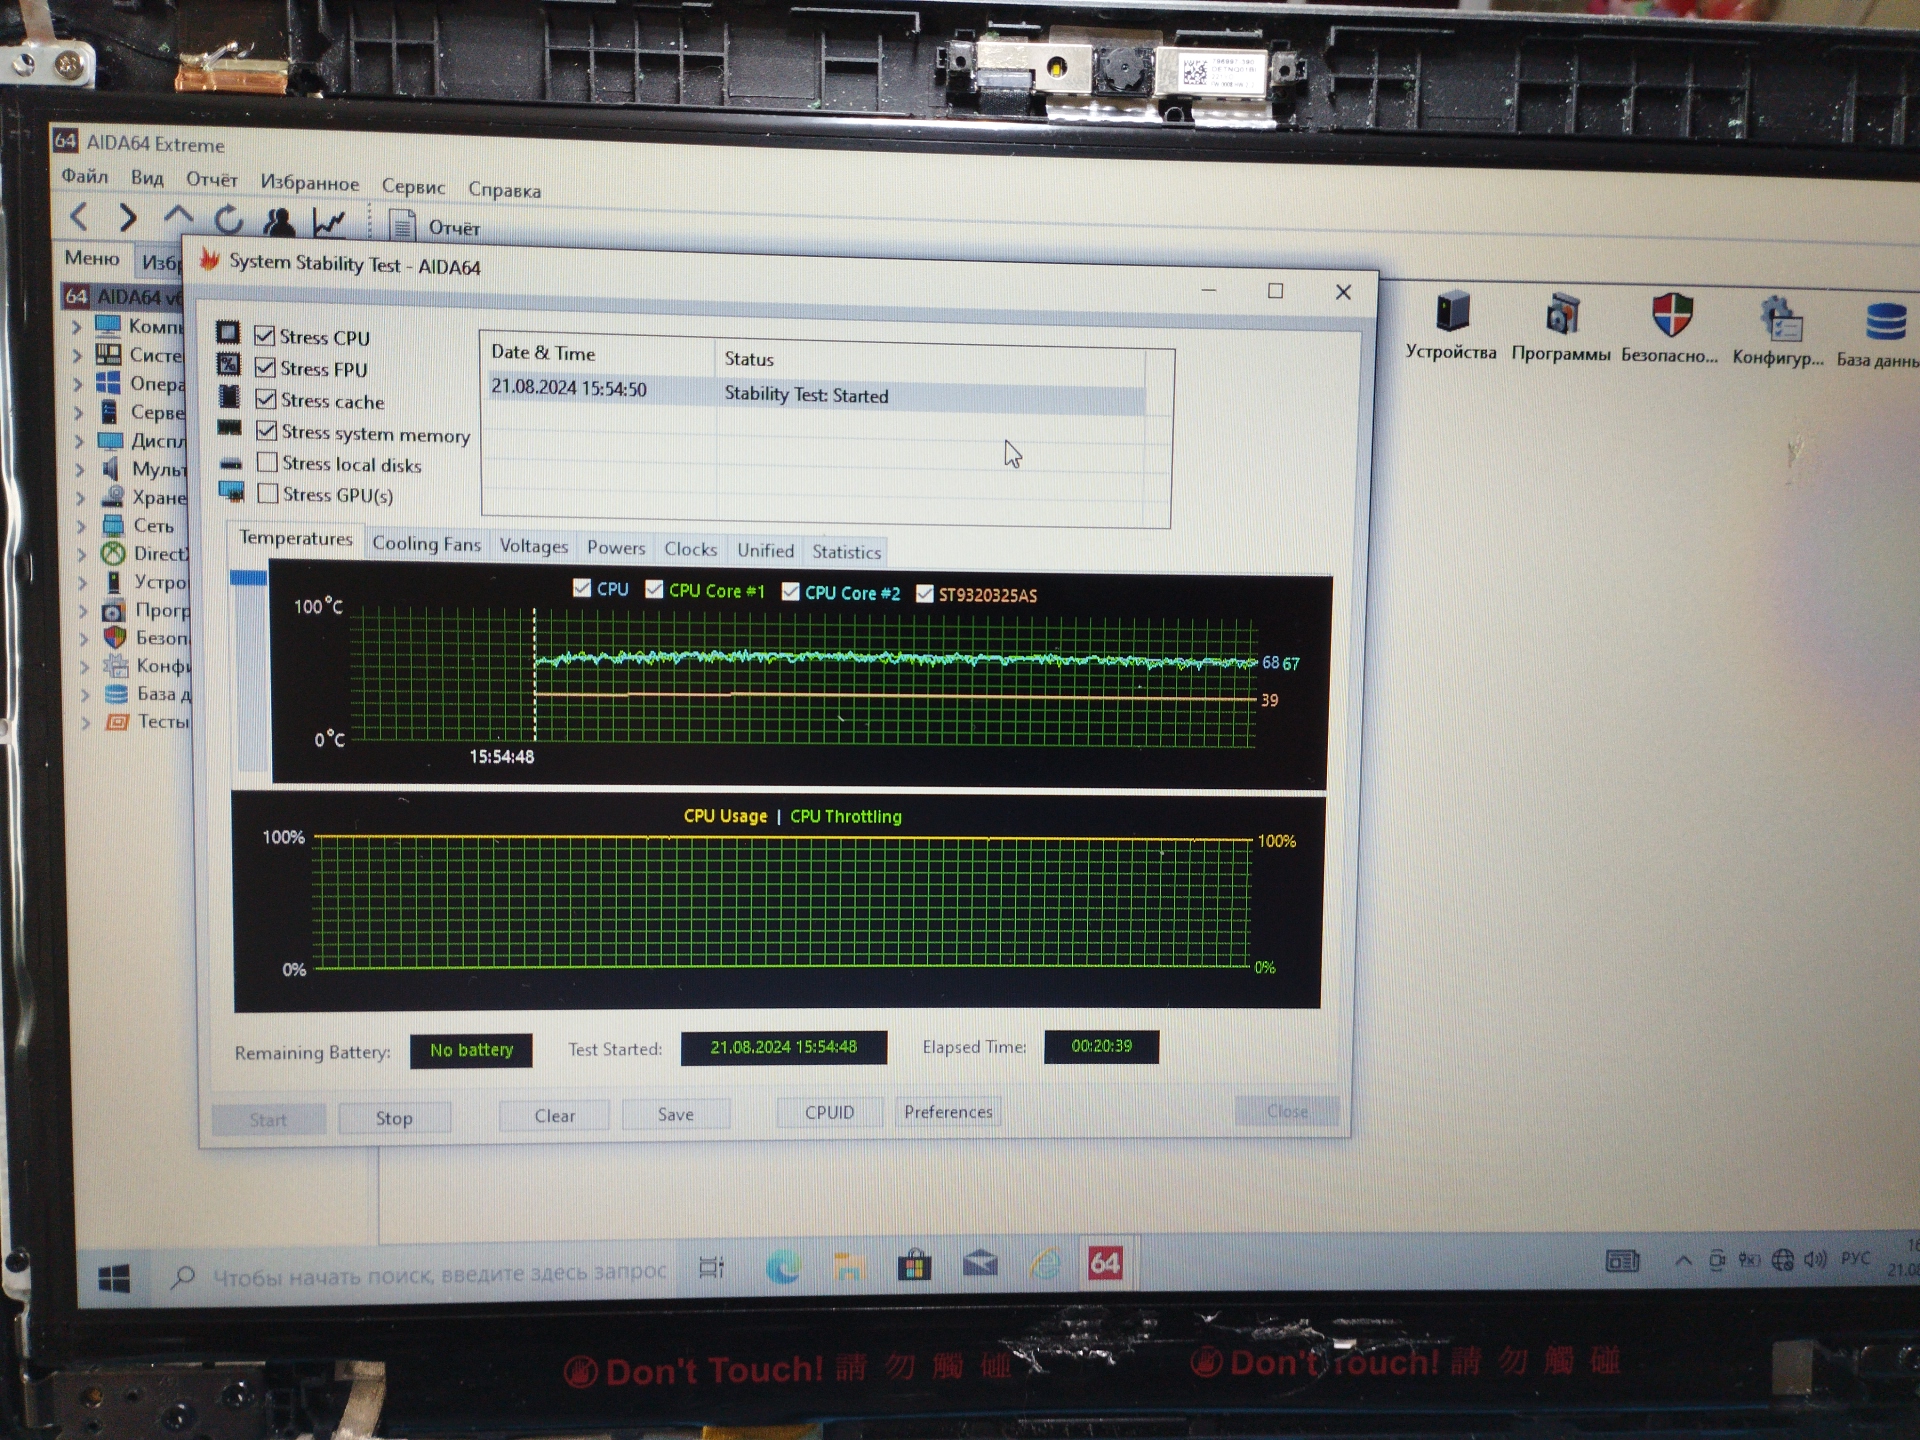This screenshot has height=1440, width=1920.
Task: Click Task View on the taskbar
Action: (711, 1268)
